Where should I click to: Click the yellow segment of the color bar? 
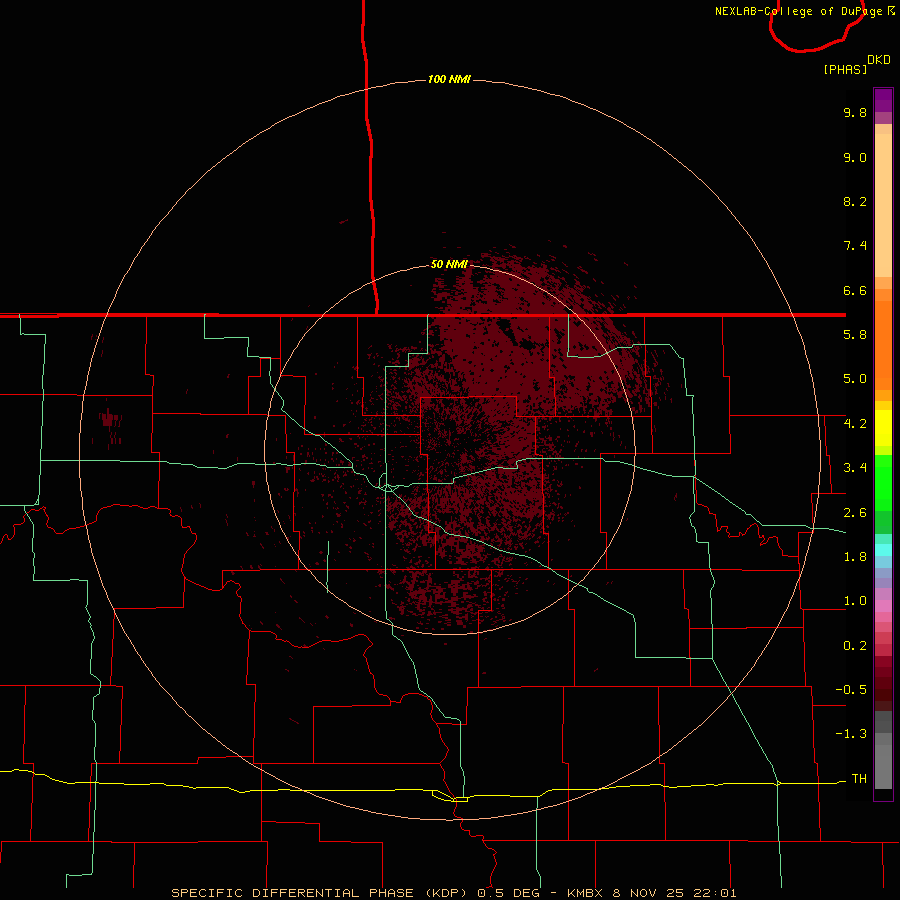coord(883,428)
